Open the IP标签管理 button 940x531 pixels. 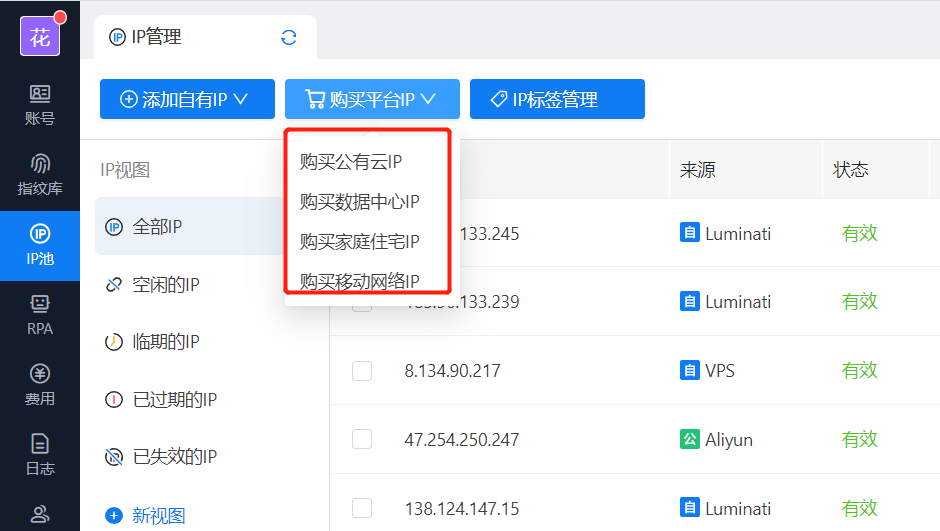(x=557, y=99)
